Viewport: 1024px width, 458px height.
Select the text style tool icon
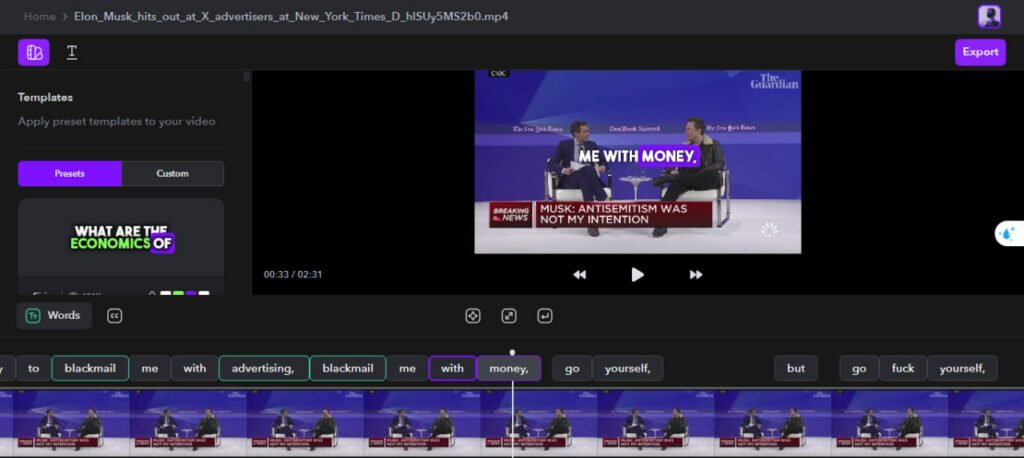[x=72, y=52]
